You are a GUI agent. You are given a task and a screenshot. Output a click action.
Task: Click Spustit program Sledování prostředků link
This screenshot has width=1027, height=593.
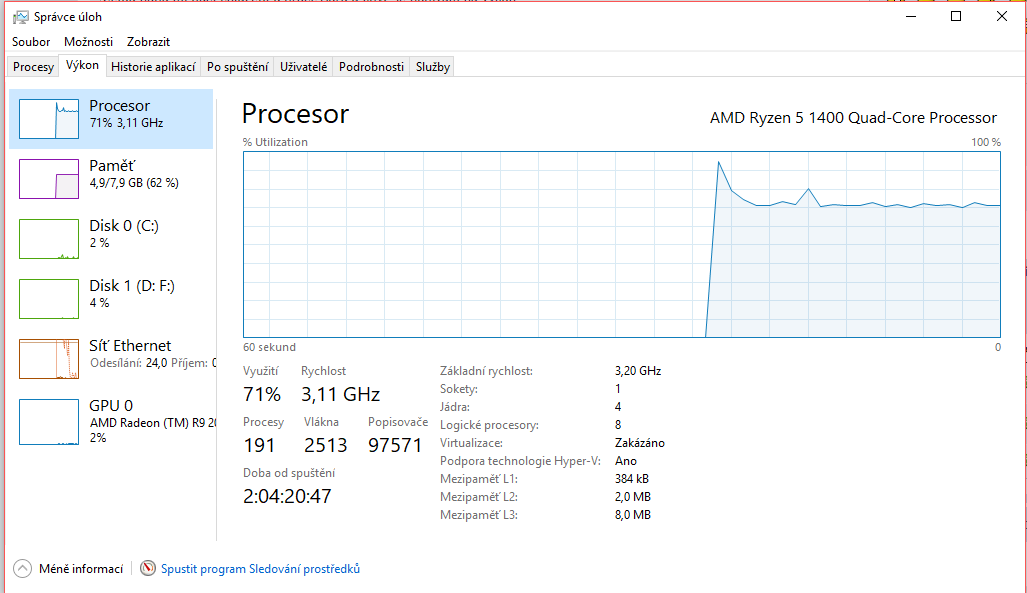[260, 569]
